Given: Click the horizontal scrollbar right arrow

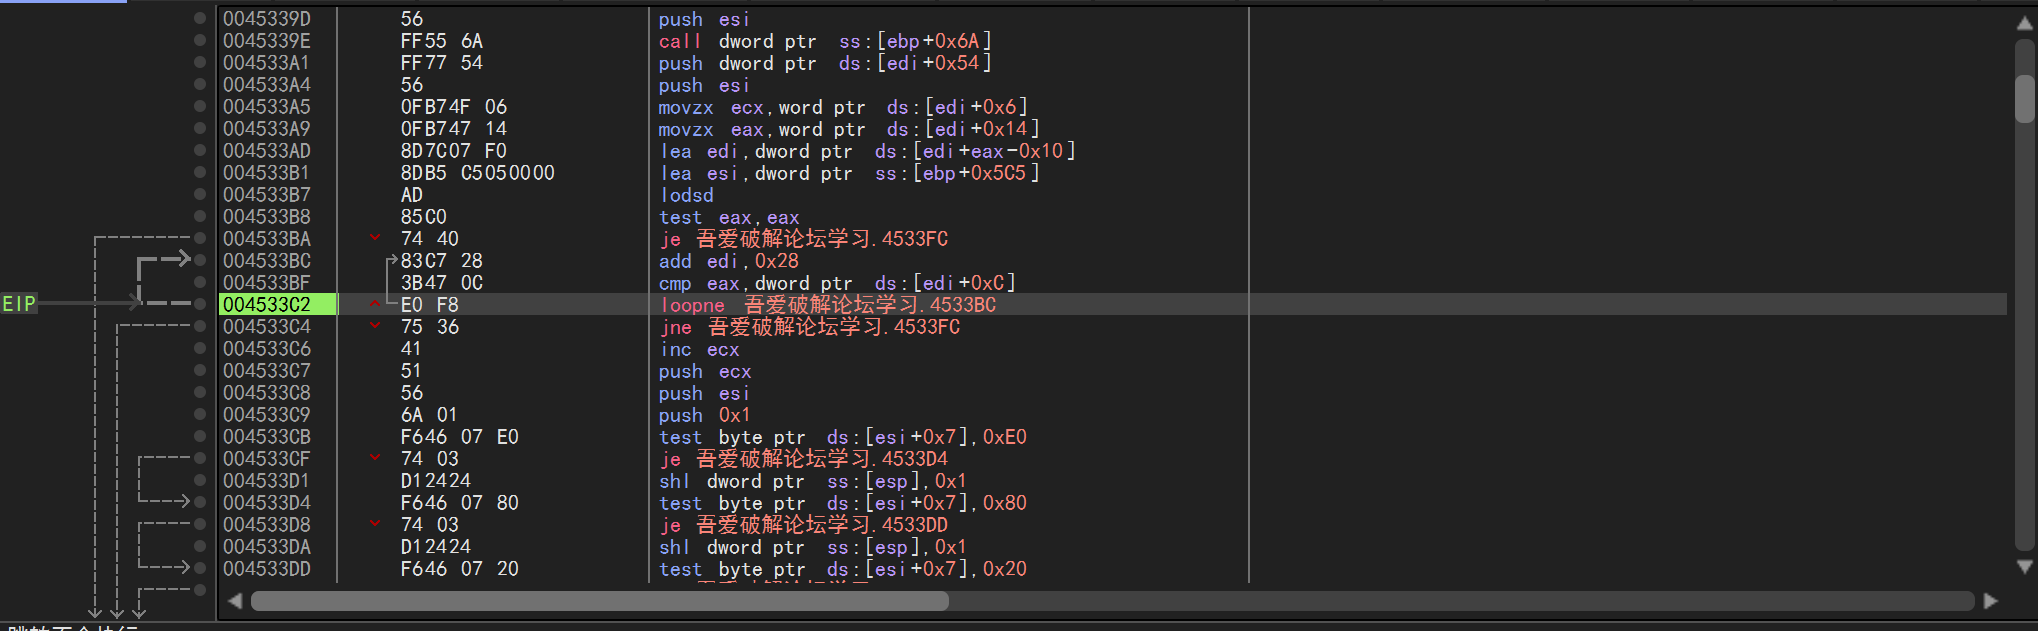Looking at the screenshot, I should 1990,601.
